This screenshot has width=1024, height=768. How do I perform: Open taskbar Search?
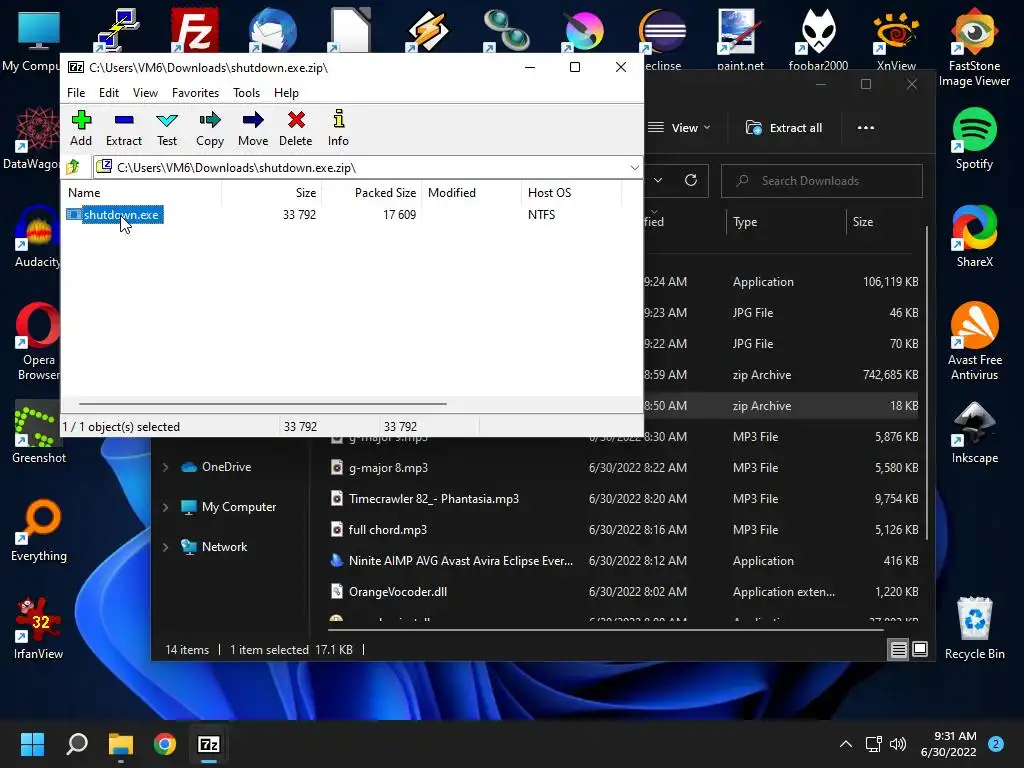click(77, 744)
